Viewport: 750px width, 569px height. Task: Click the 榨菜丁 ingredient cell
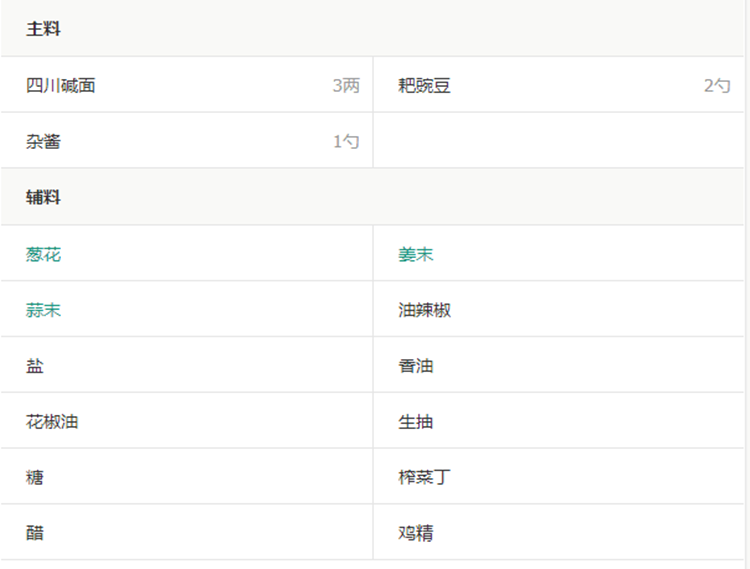(425, 478)
